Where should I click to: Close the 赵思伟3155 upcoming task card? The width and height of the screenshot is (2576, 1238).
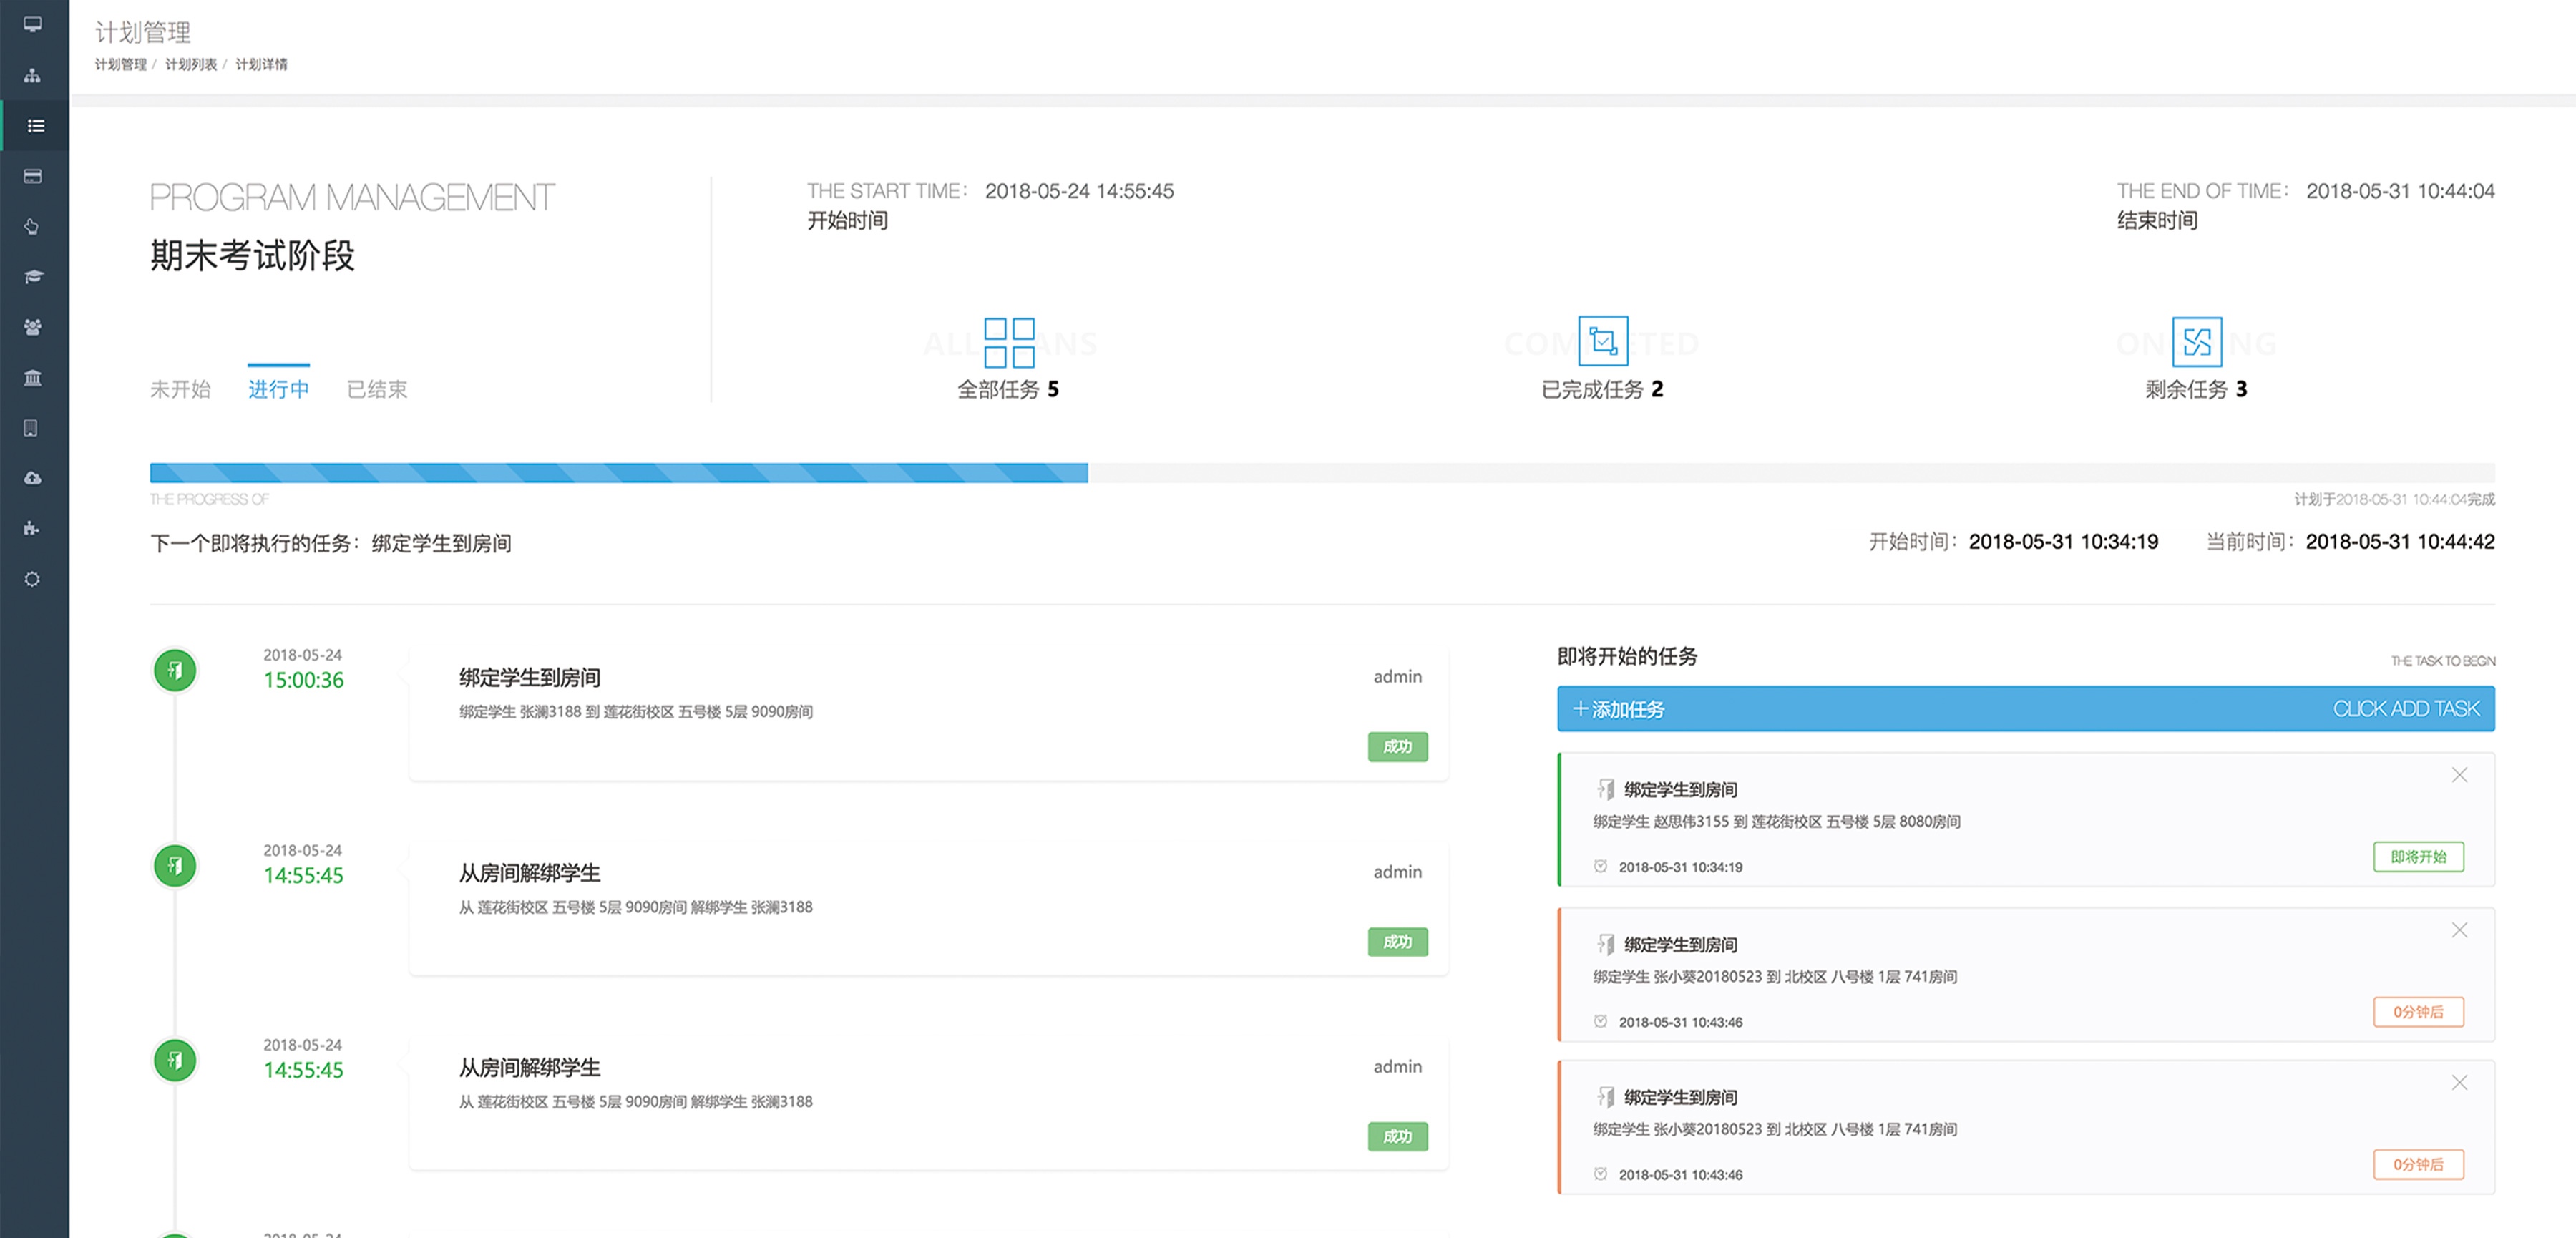[x=2459, y=775]
